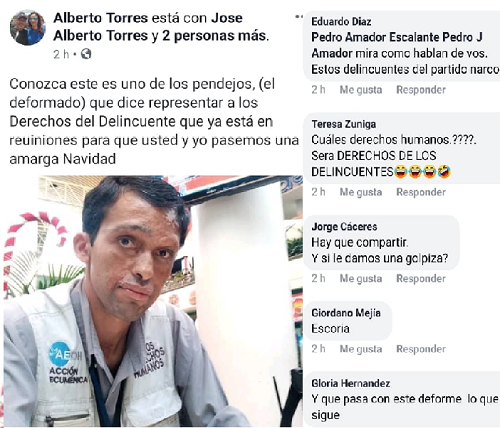This screenshot has height=428, width=500.
Task: Show the '2 personas más' tagged list
Action: pos(215,35)
